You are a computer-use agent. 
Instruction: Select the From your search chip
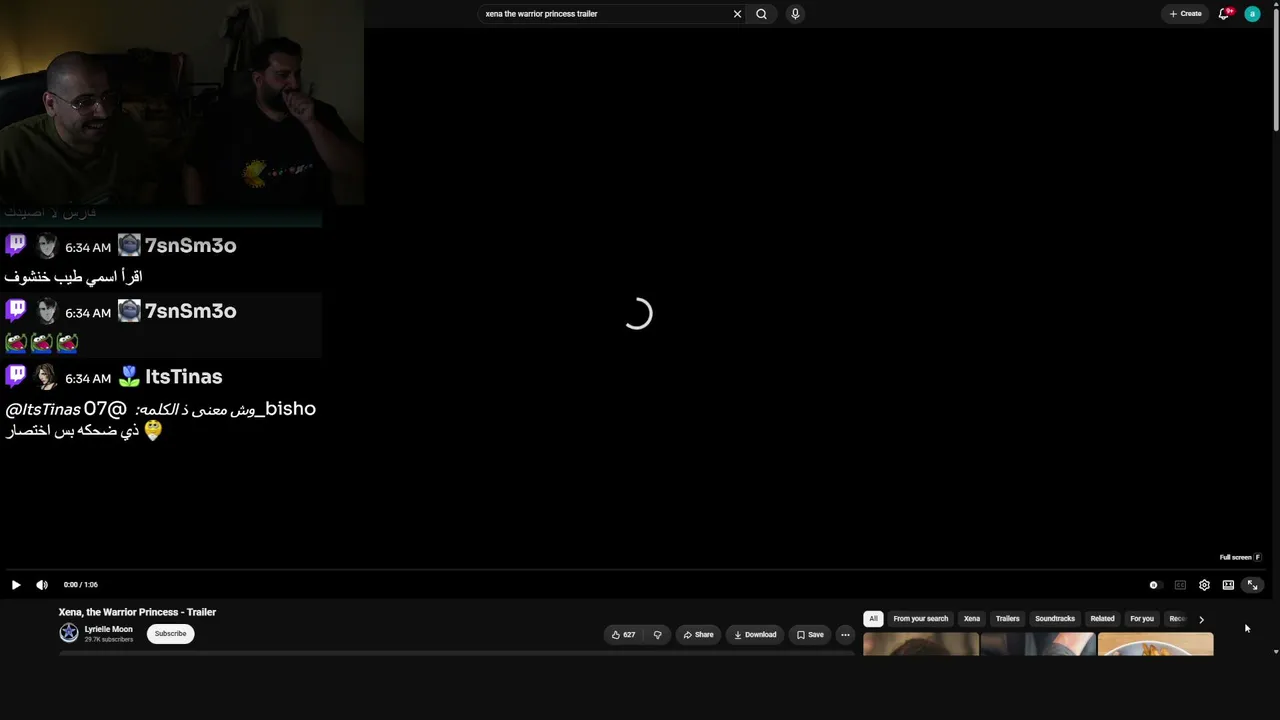tap(920, 619)
